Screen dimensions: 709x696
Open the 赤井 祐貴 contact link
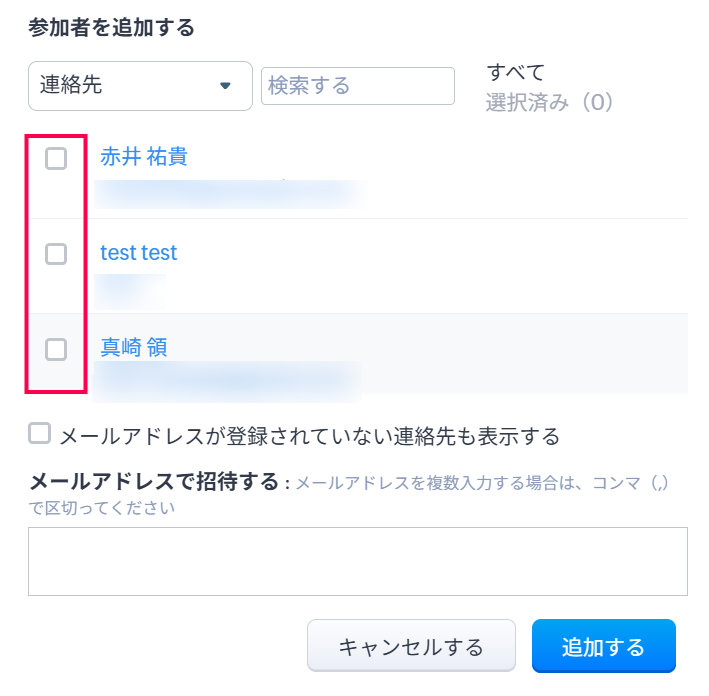pos(144,157)
